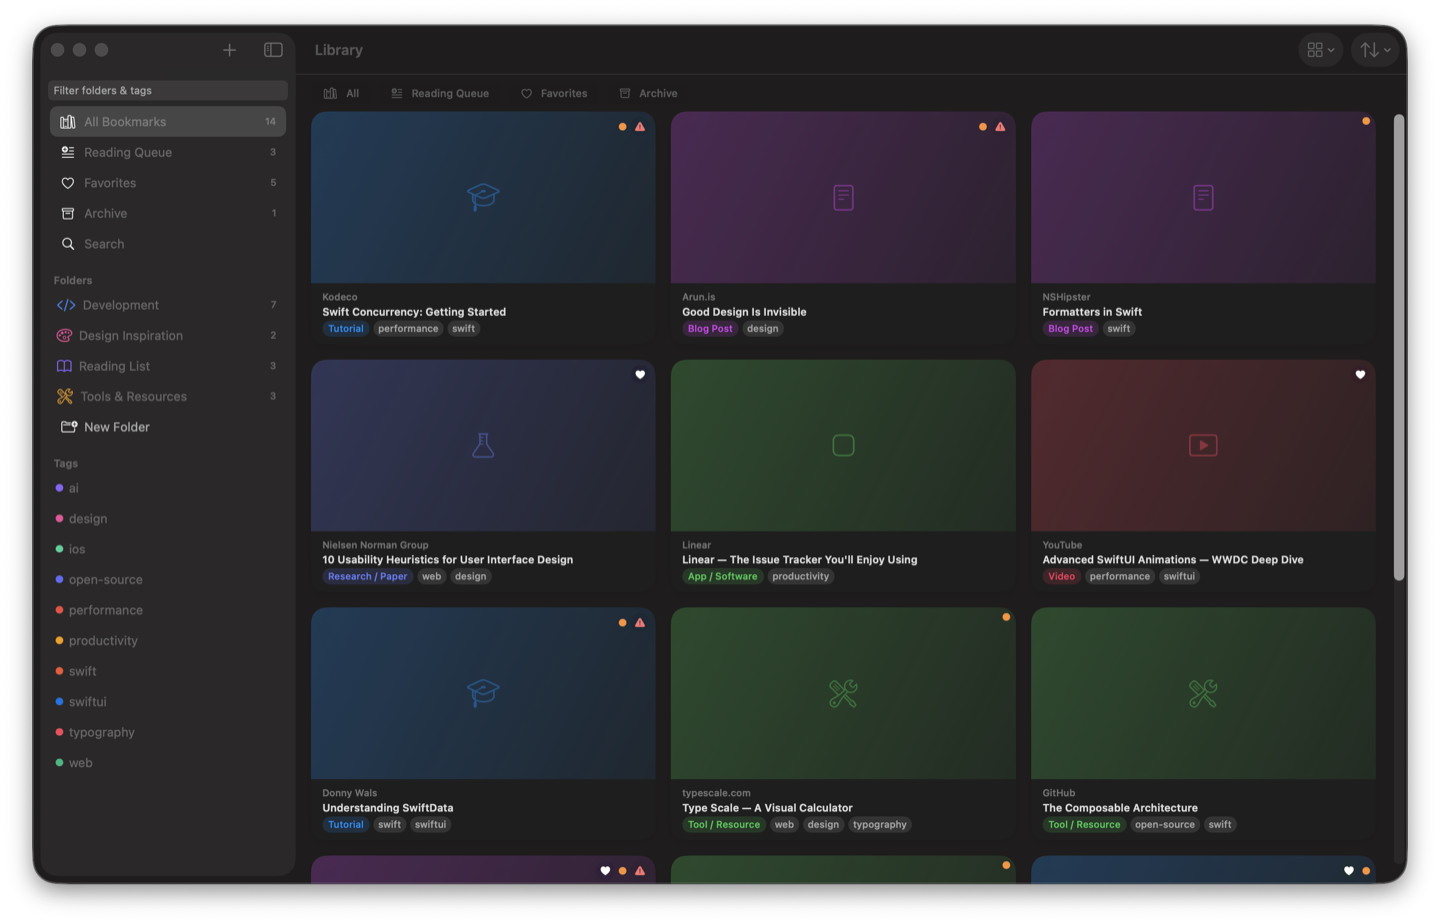Open the sort order dropdown

[x=1375, y=50]
